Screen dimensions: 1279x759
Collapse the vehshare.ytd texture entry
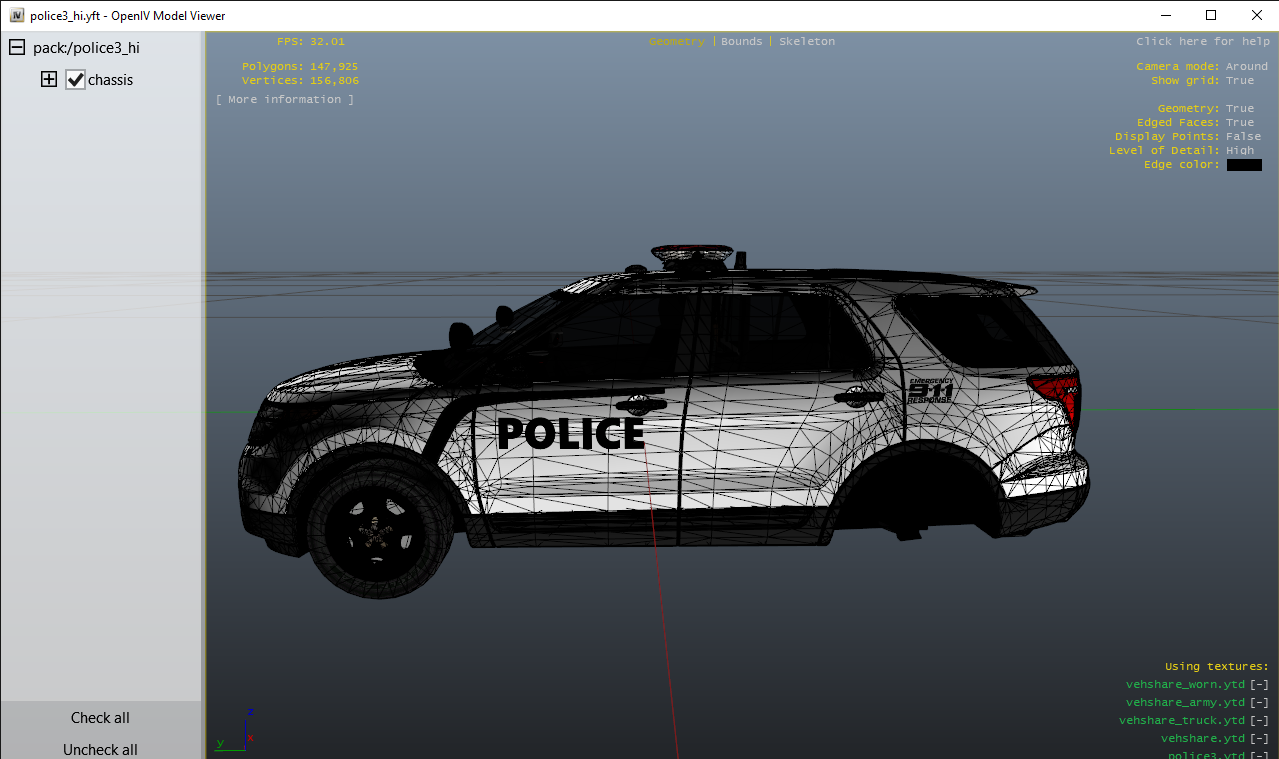point(1259,738)
